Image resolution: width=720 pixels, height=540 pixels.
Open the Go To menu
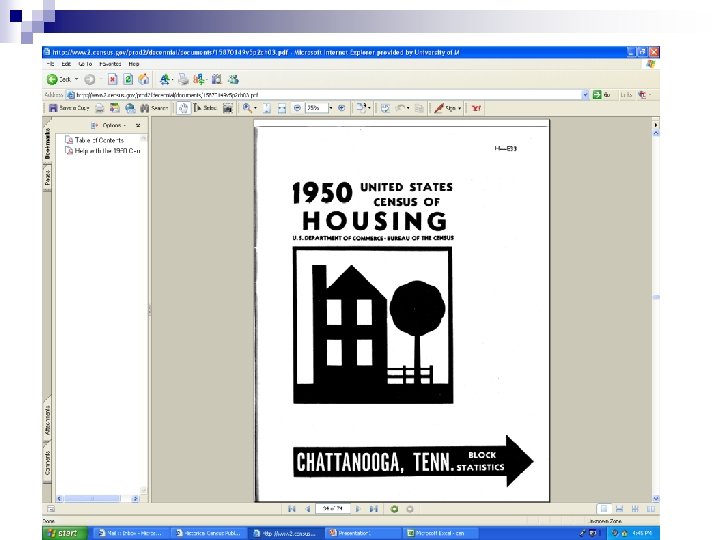click(85, 64)
